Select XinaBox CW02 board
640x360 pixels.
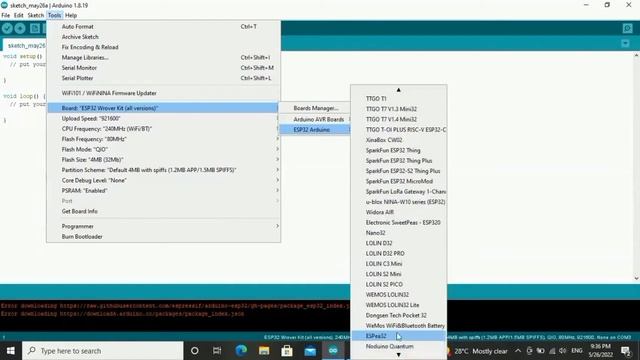pos(398,140)
